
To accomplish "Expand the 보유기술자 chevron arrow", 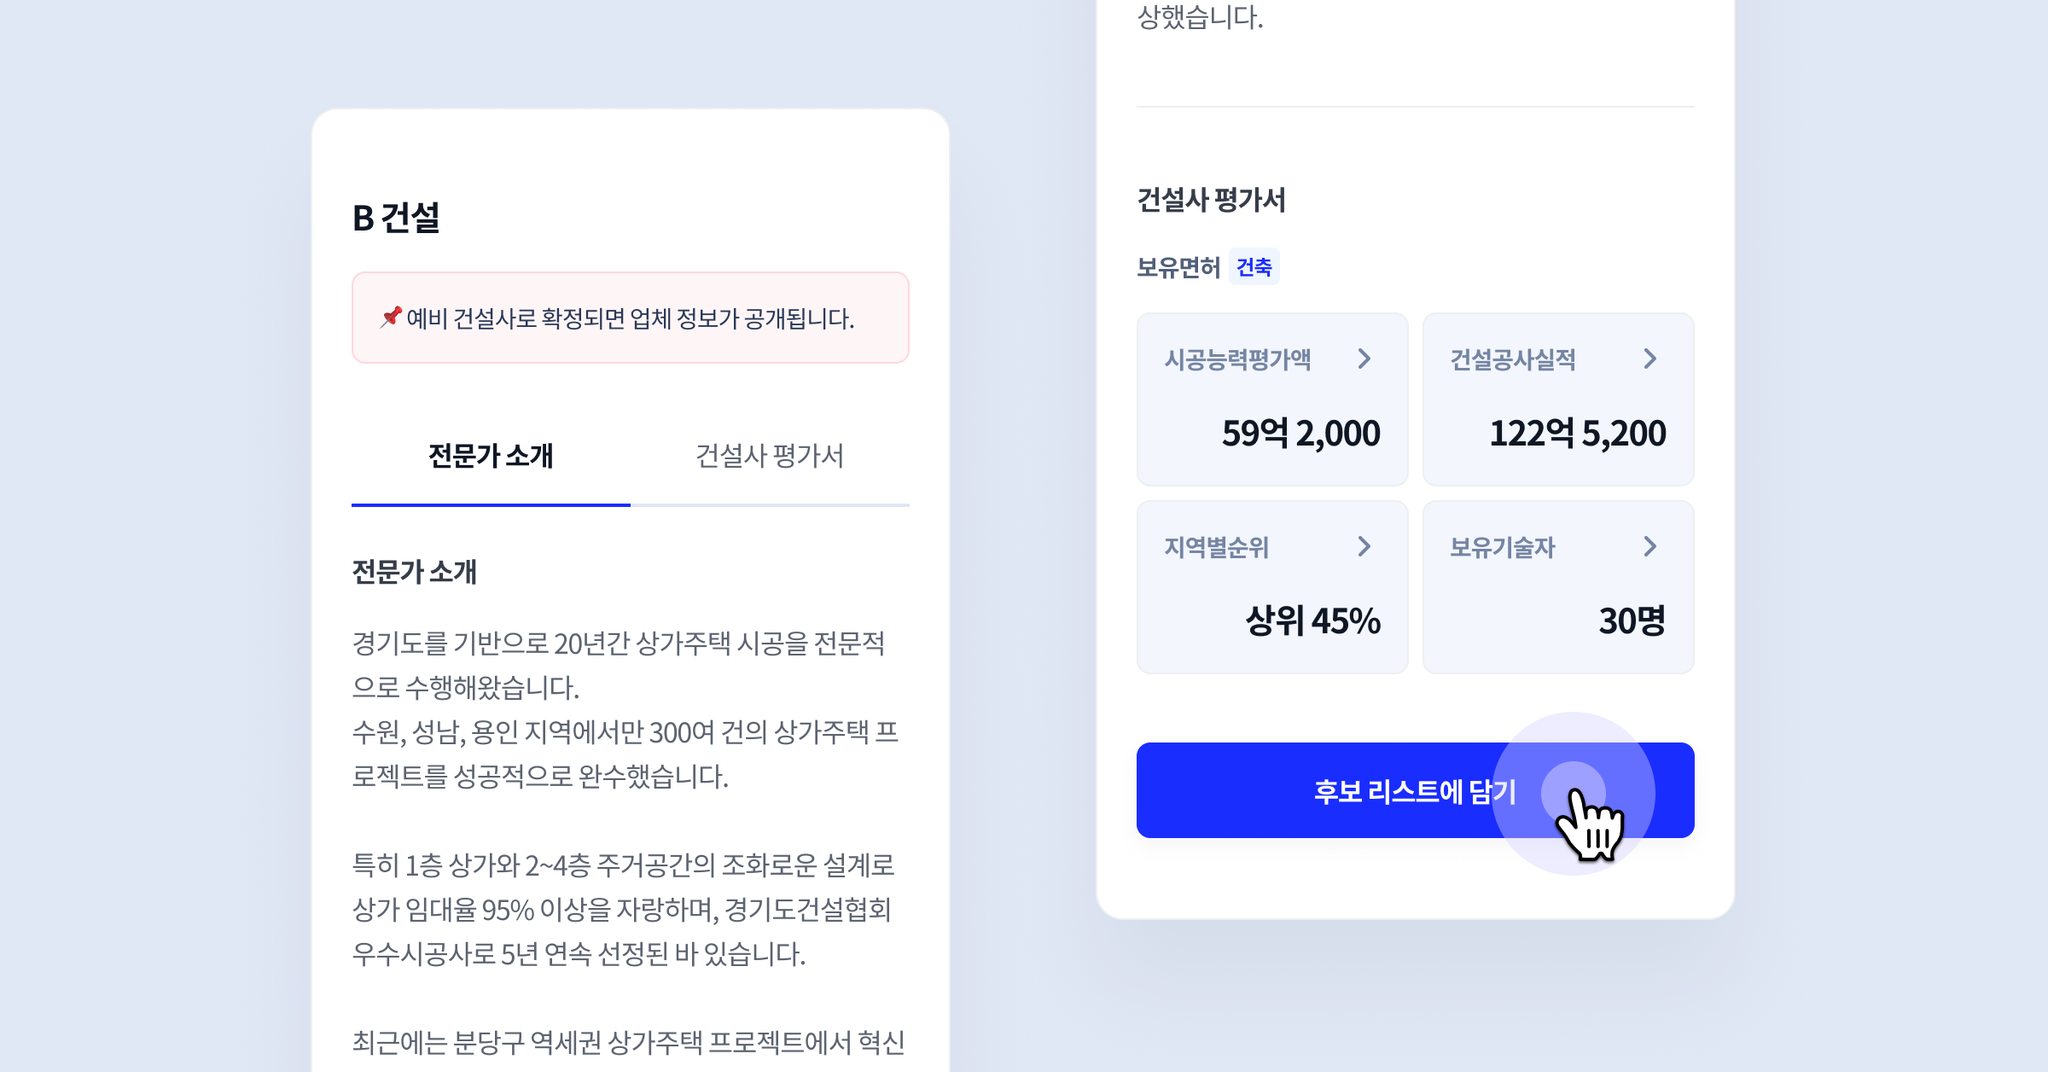I will (1650, 546).
